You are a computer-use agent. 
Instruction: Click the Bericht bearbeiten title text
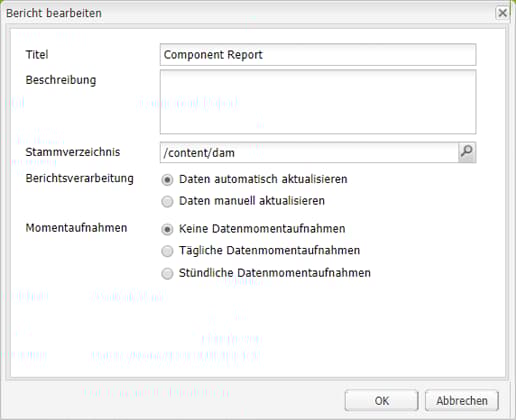(x=54, y=13)
